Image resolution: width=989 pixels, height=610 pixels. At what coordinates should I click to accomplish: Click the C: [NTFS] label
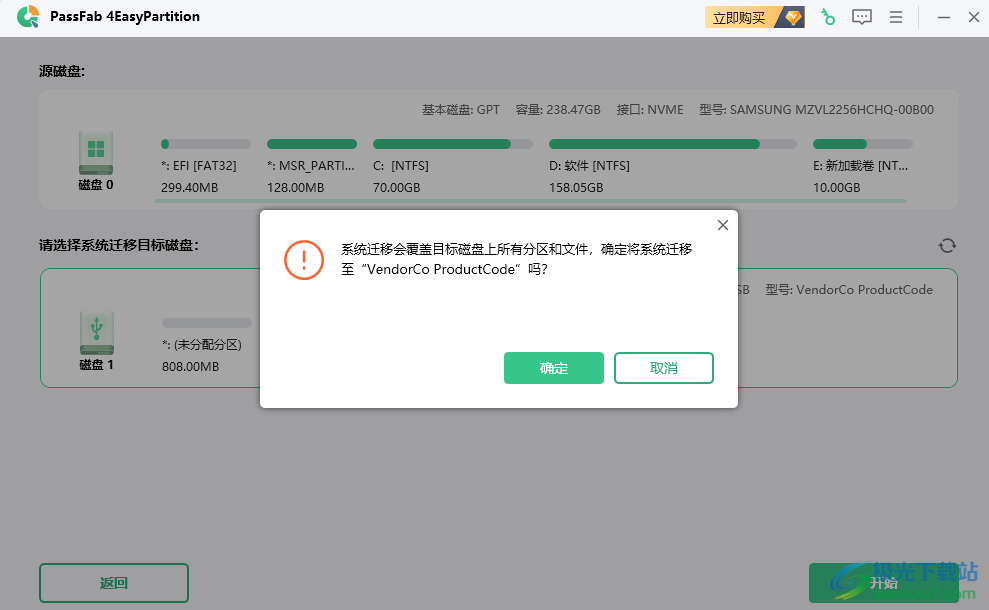tap(401, 165)
